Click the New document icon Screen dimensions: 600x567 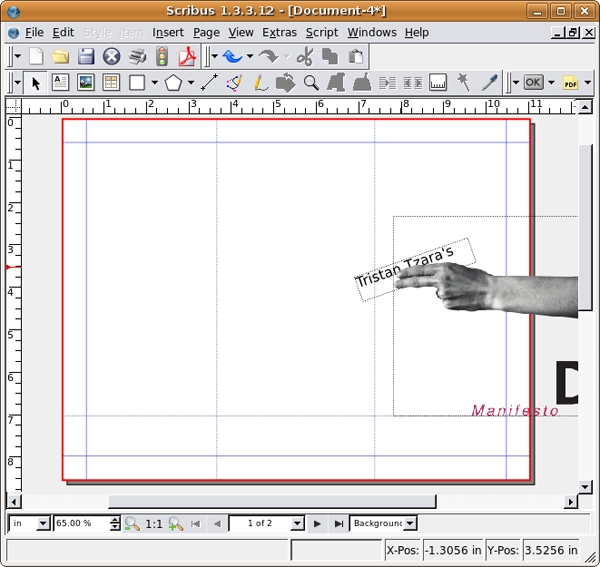(x=36, y=57)
